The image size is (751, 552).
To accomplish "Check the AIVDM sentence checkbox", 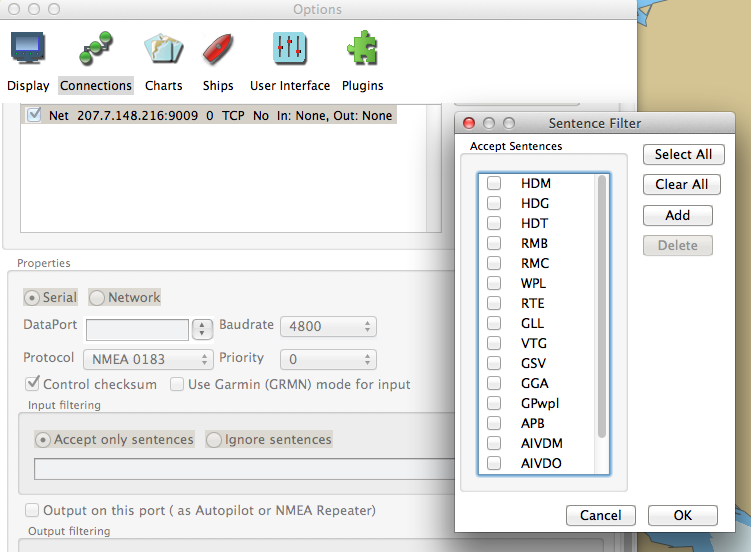I will click(494, 443).
